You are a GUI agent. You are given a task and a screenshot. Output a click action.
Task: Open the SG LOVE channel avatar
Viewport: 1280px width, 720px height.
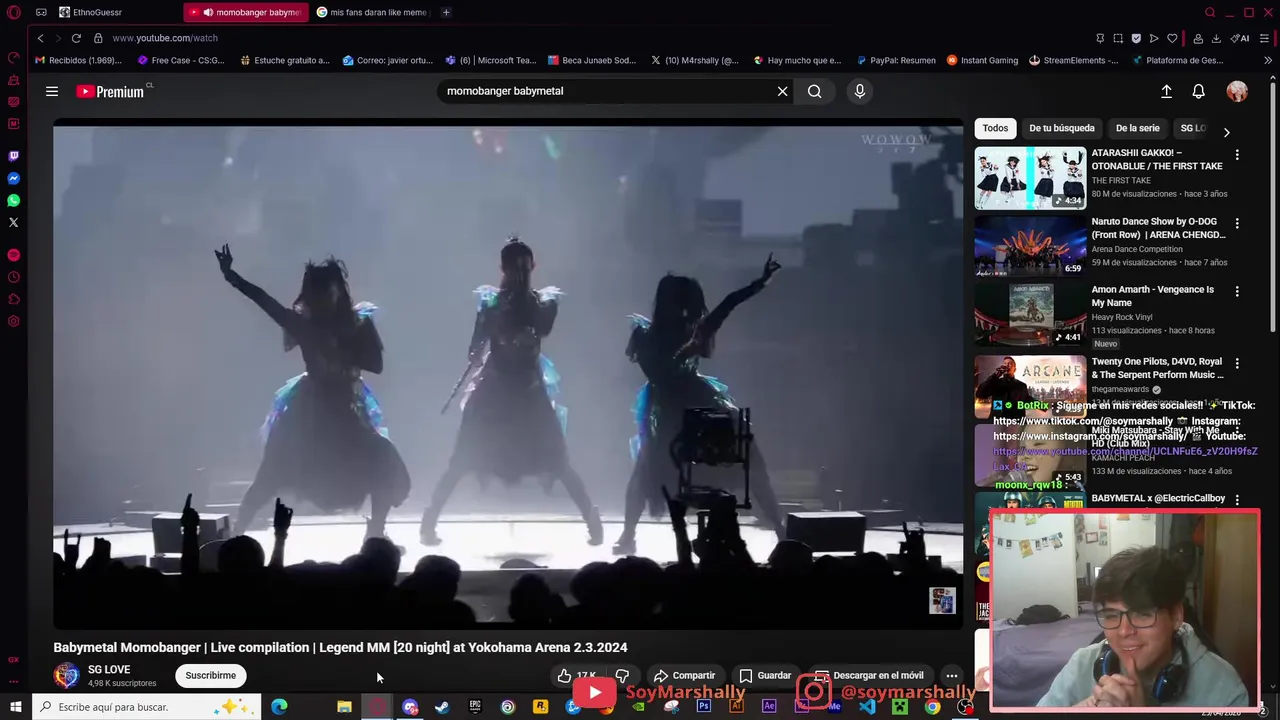point(66,675)
